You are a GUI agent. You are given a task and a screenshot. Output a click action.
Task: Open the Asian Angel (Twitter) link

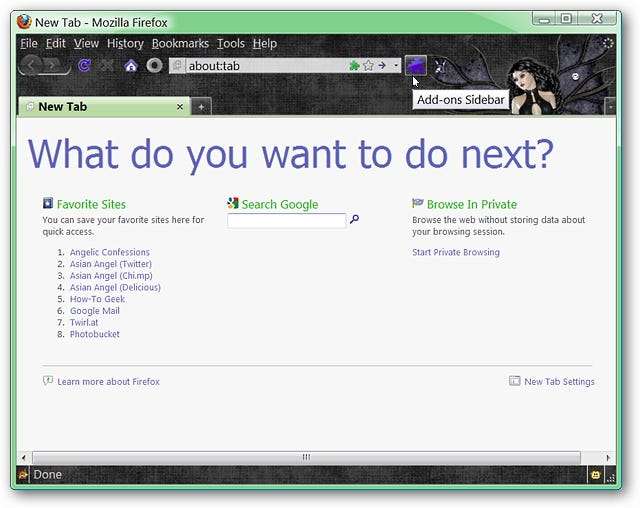coord(111,264)
